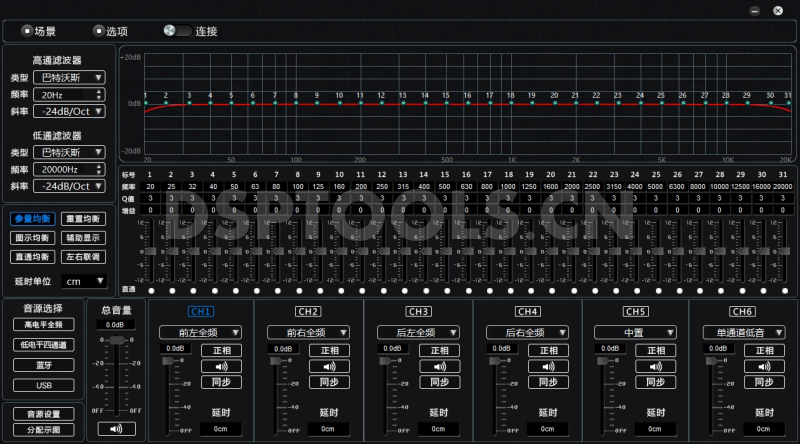Open 分配示图 diagram
Screen dimensions: 800x444
(x=43, y=430)
